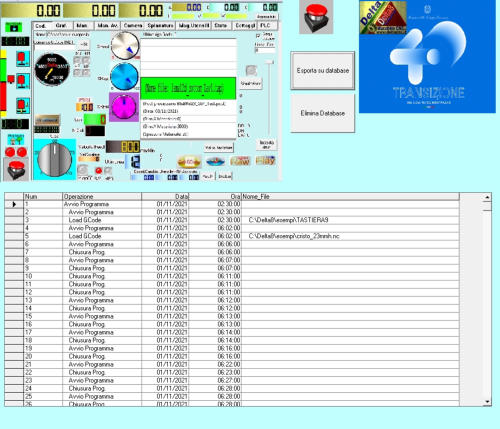Click the silver speed dial knob

tap(125, 46)
